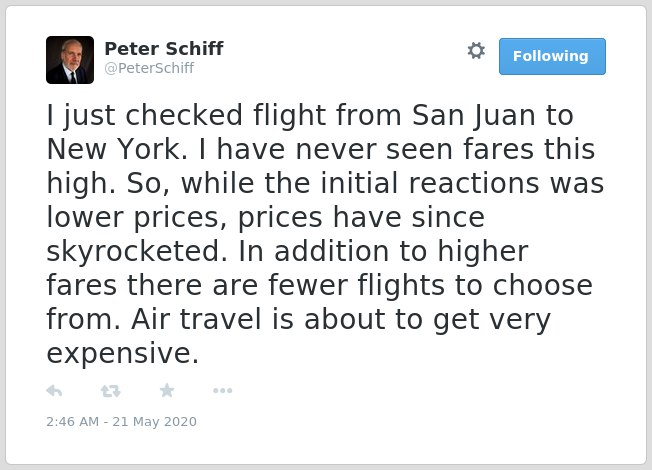Reply to Peter Schiff's tweet
Viewport: 652px width, 470px height.
point(54,391)
